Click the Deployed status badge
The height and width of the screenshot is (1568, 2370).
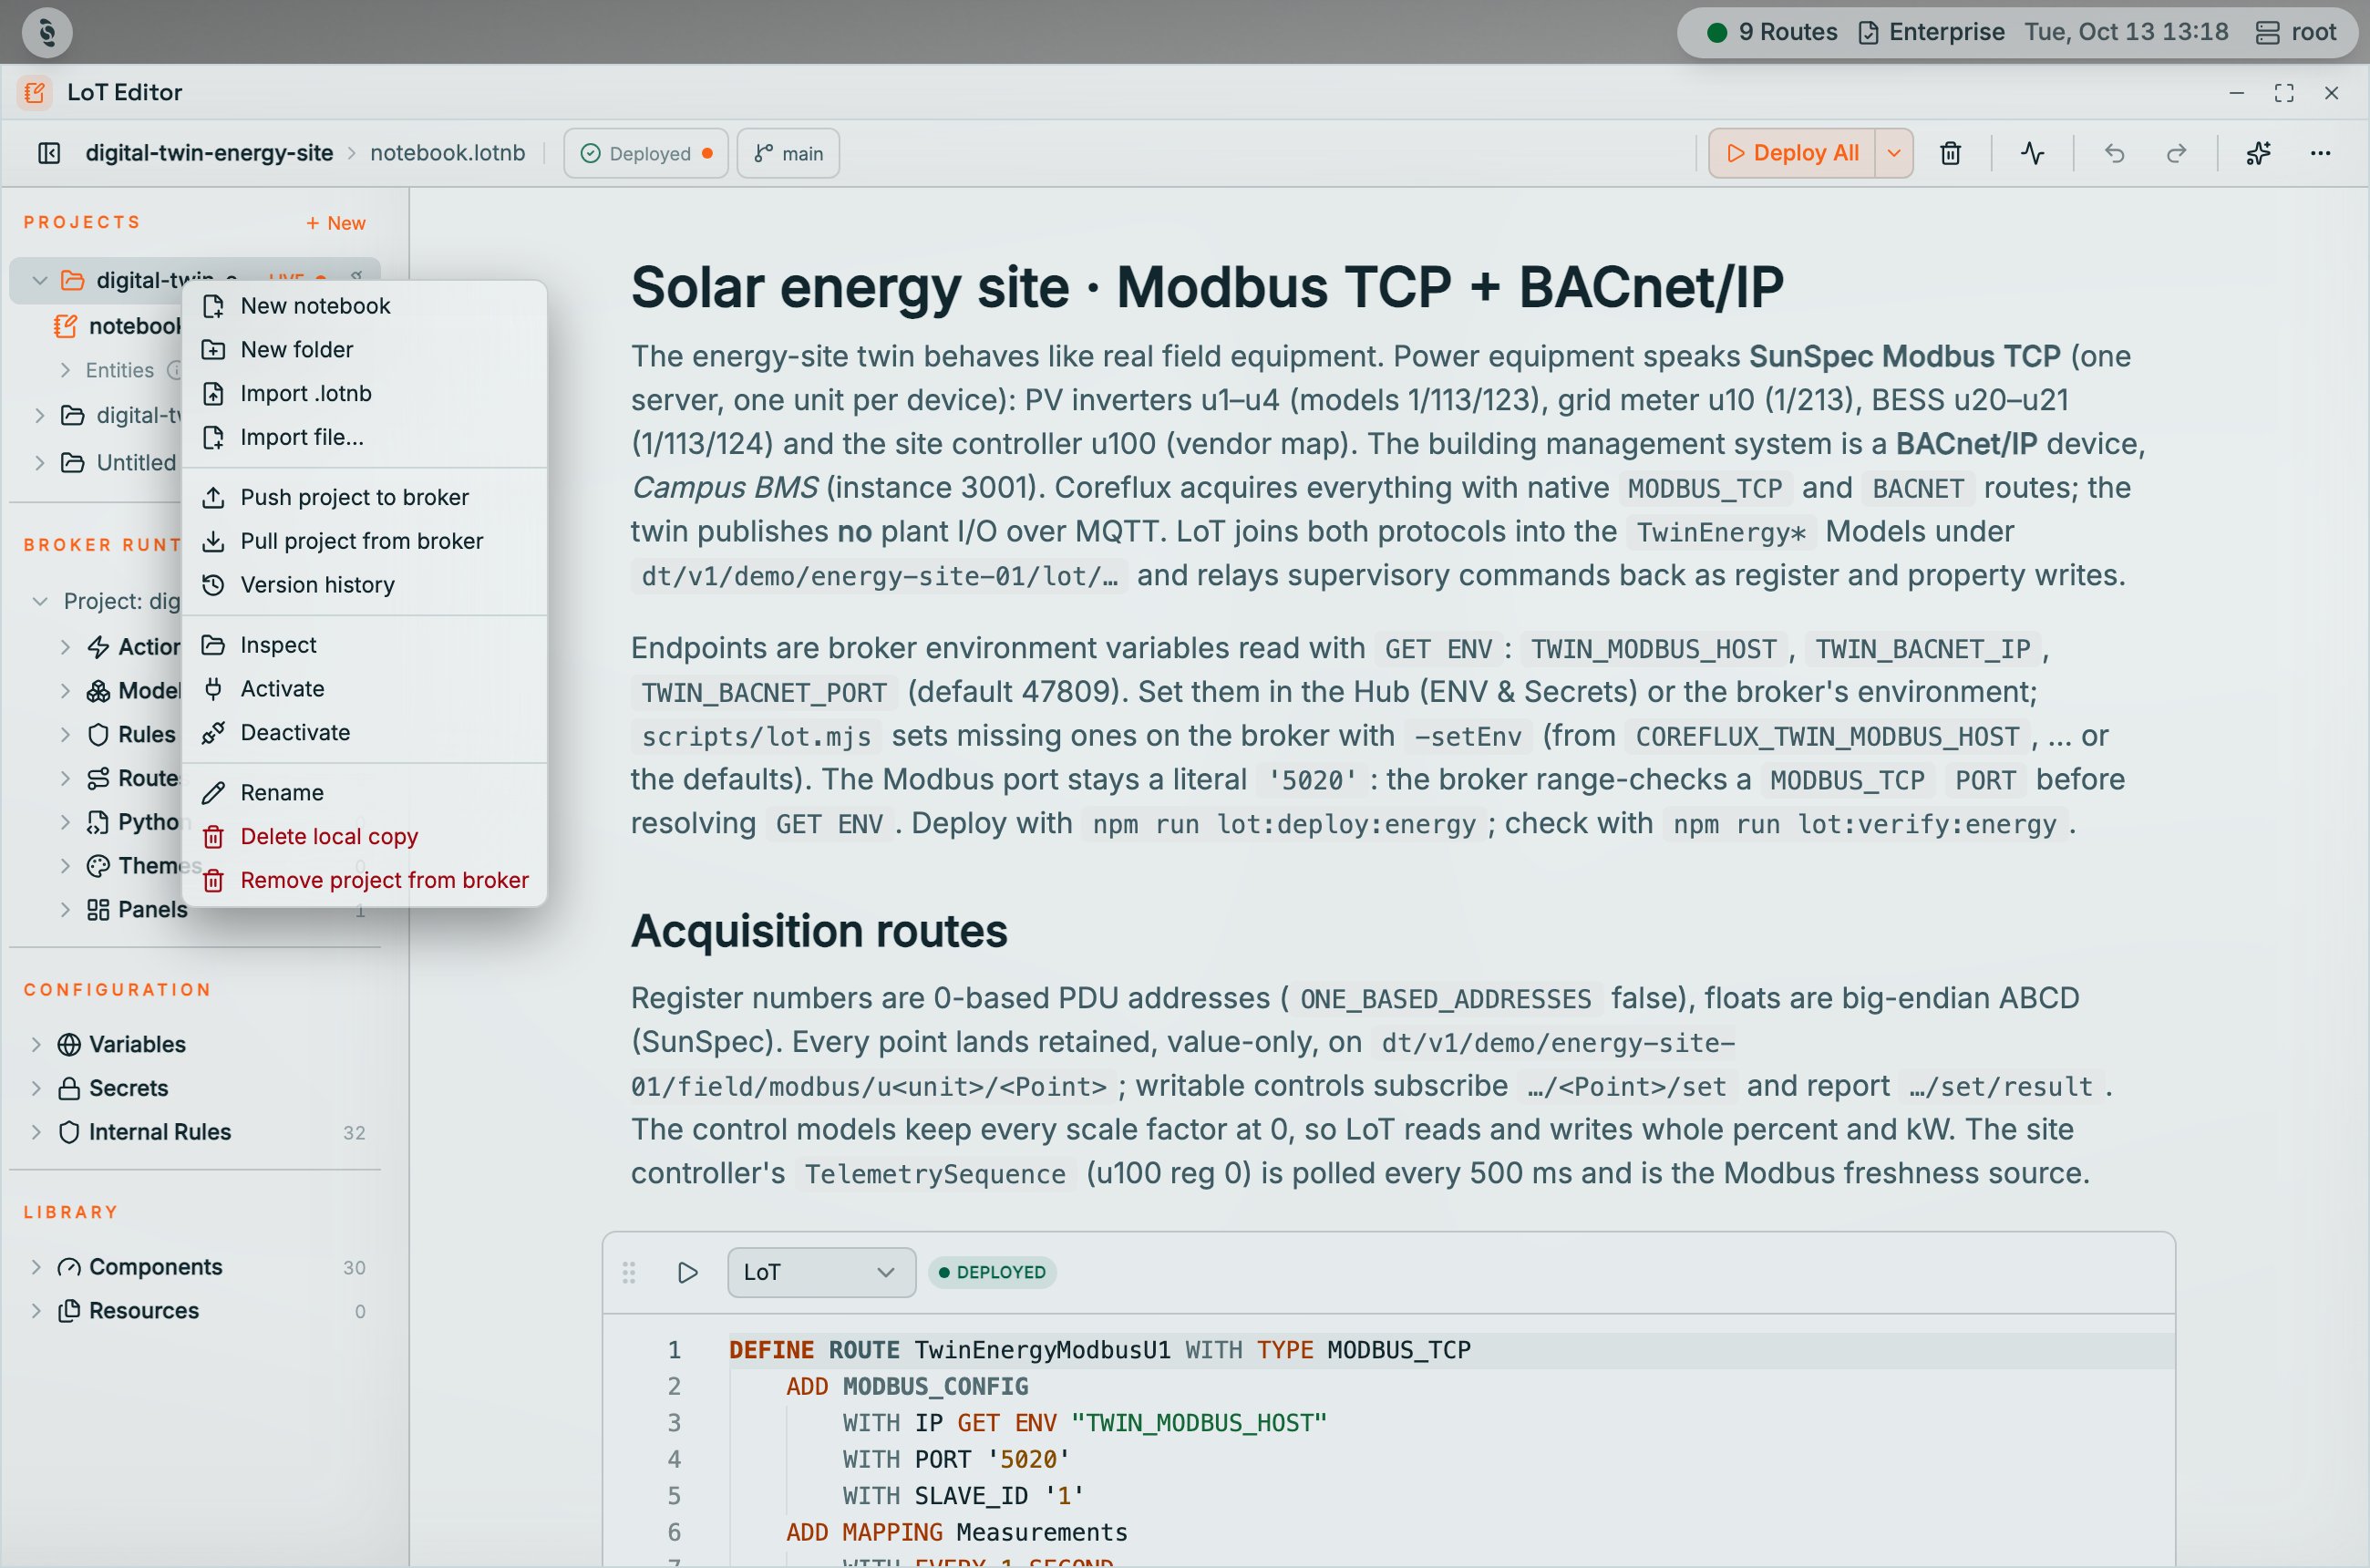pos(646,153)
